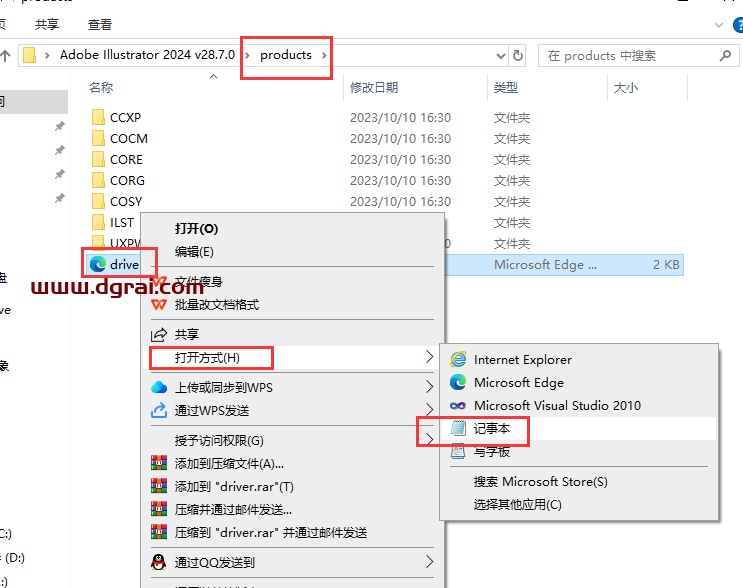Click the 通过WPS发送 send icon
The image size is (743, 588).
[x=159, y=410]
